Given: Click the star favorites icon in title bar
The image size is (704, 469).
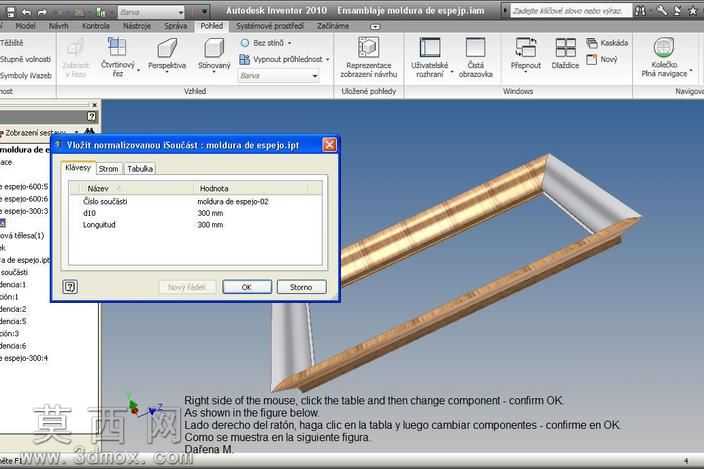Looking at the screenshot, I should [693, 11].
